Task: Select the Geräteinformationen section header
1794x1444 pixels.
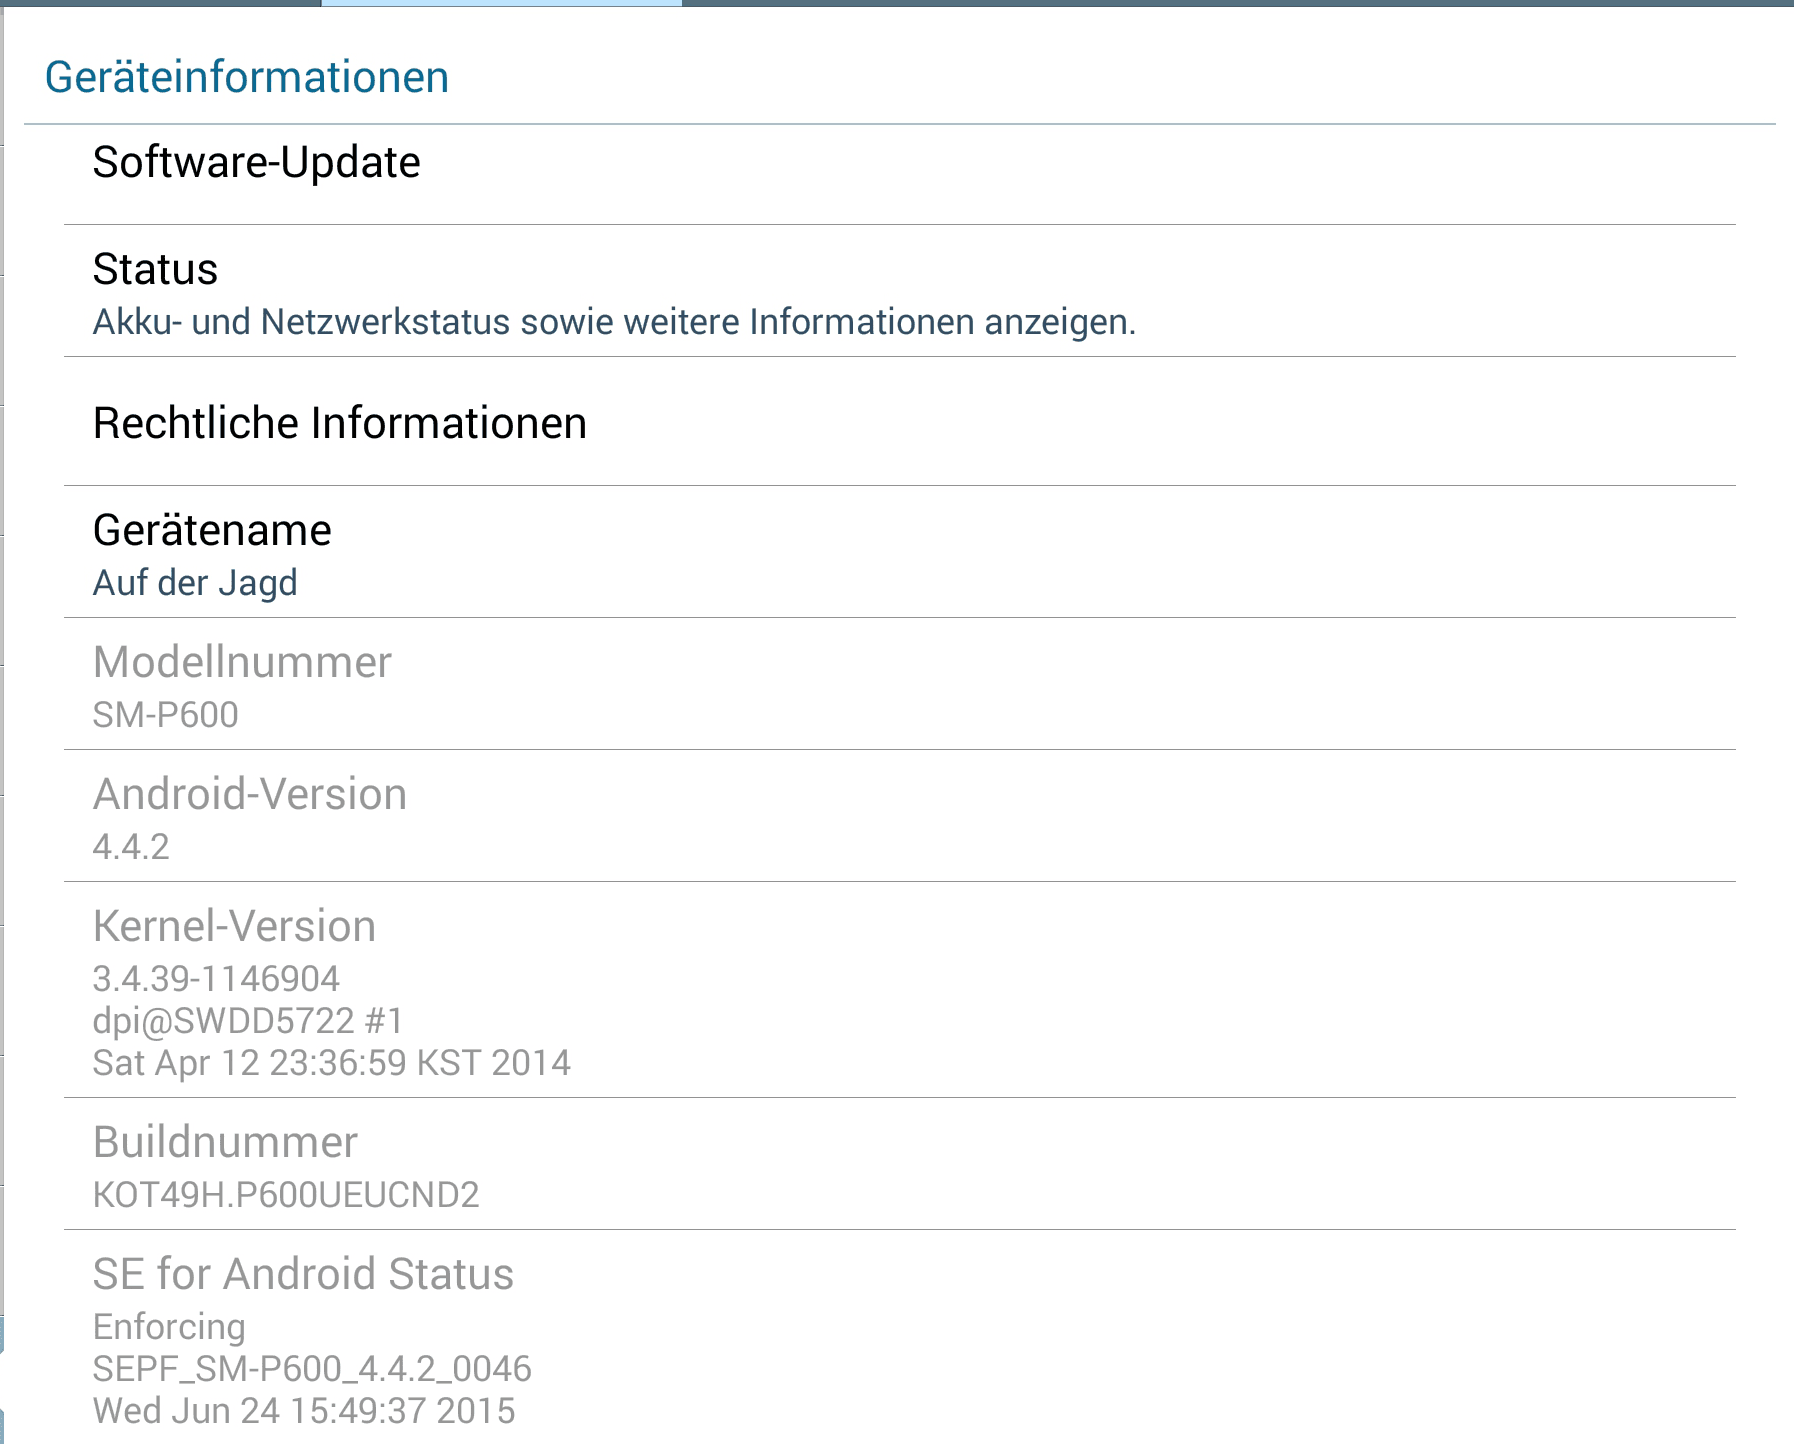Action: coord(247,77)
